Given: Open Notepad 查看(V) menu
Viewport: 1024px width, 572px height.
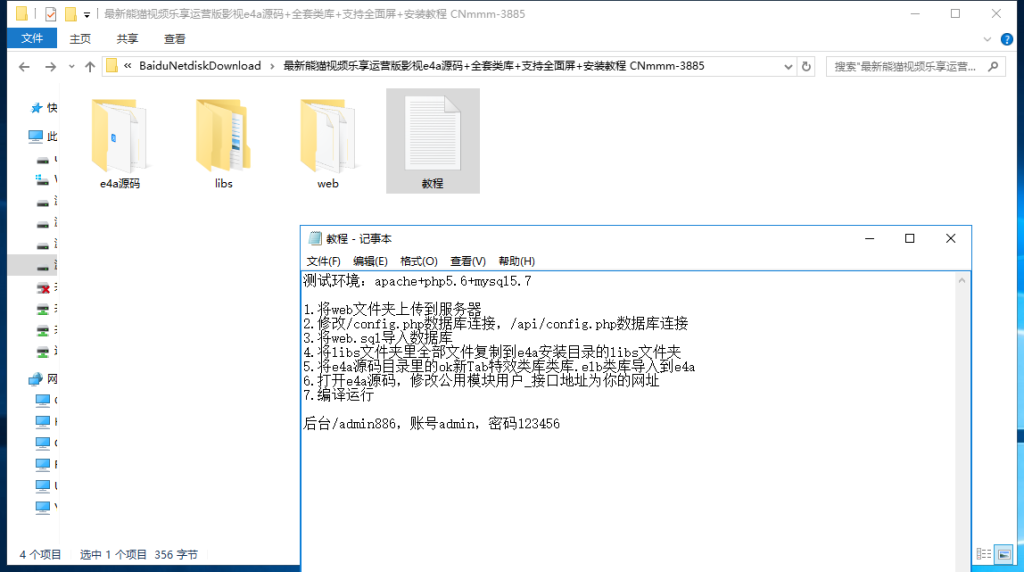Looking at the screenshot, I should 468,261.
